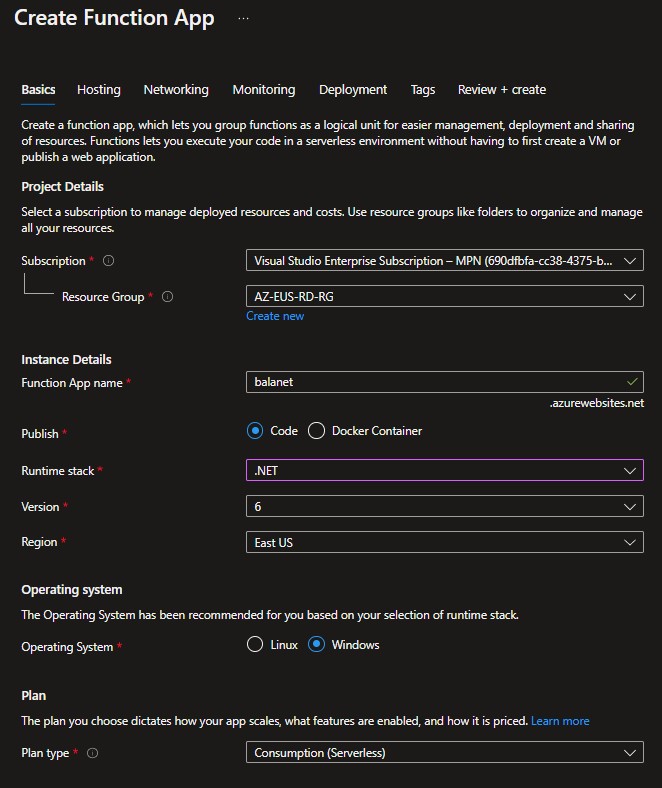Click the Subscription field label
The height and width of the screenshot is (788, 662).
point(53,261)
